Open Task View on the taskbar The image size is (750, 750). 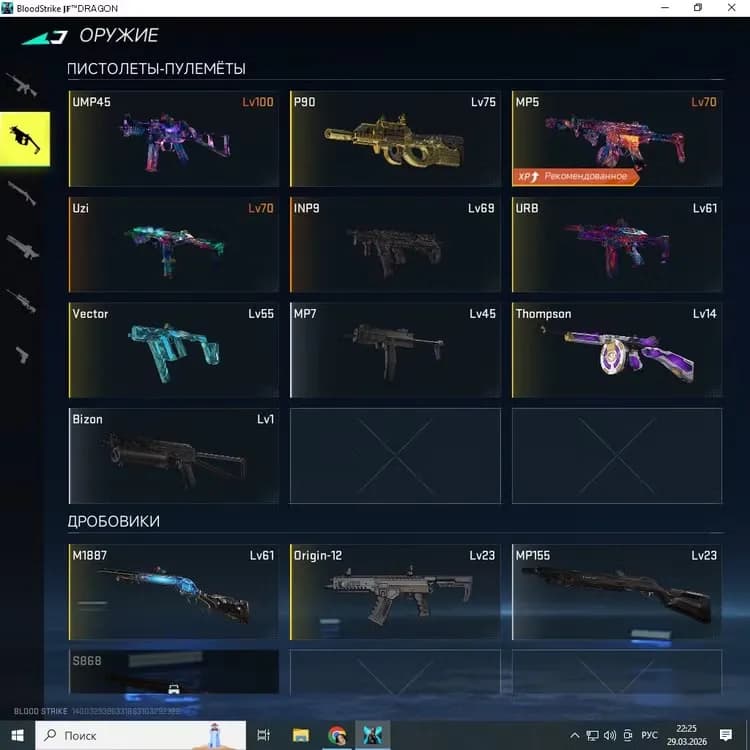(x=263, y=735)
